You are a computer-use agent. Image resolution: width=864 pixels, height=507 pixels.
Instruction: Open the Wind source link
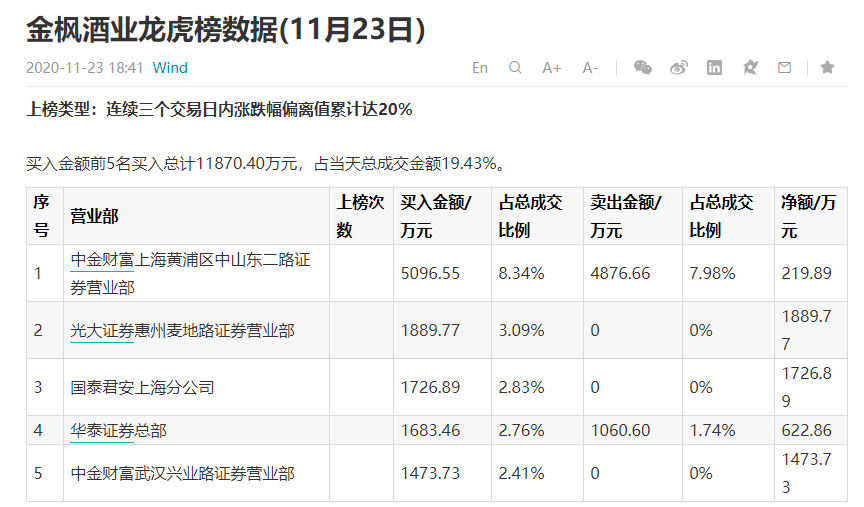point(170,68)
